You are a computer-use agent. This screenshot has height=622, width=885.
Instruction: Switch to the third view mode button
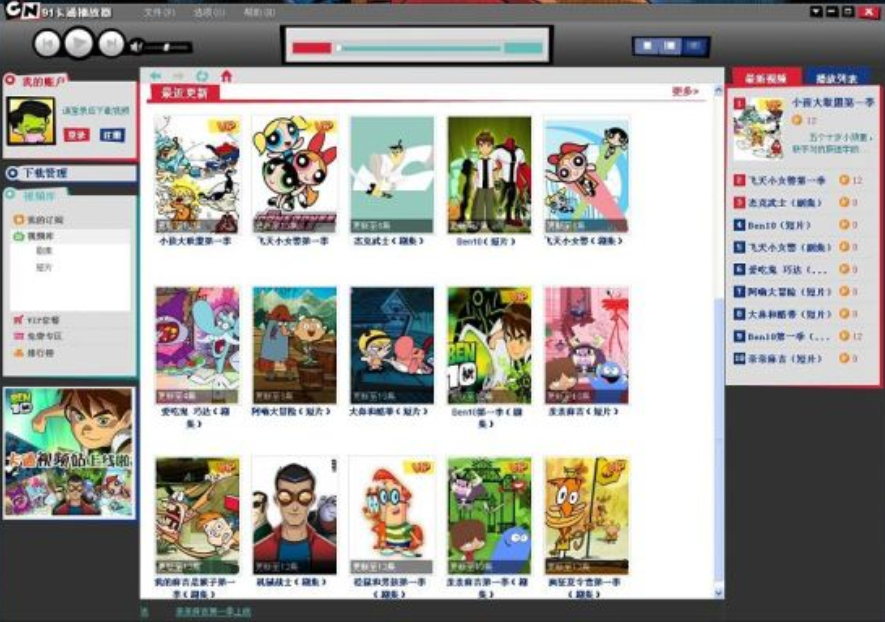pos(694,46)
